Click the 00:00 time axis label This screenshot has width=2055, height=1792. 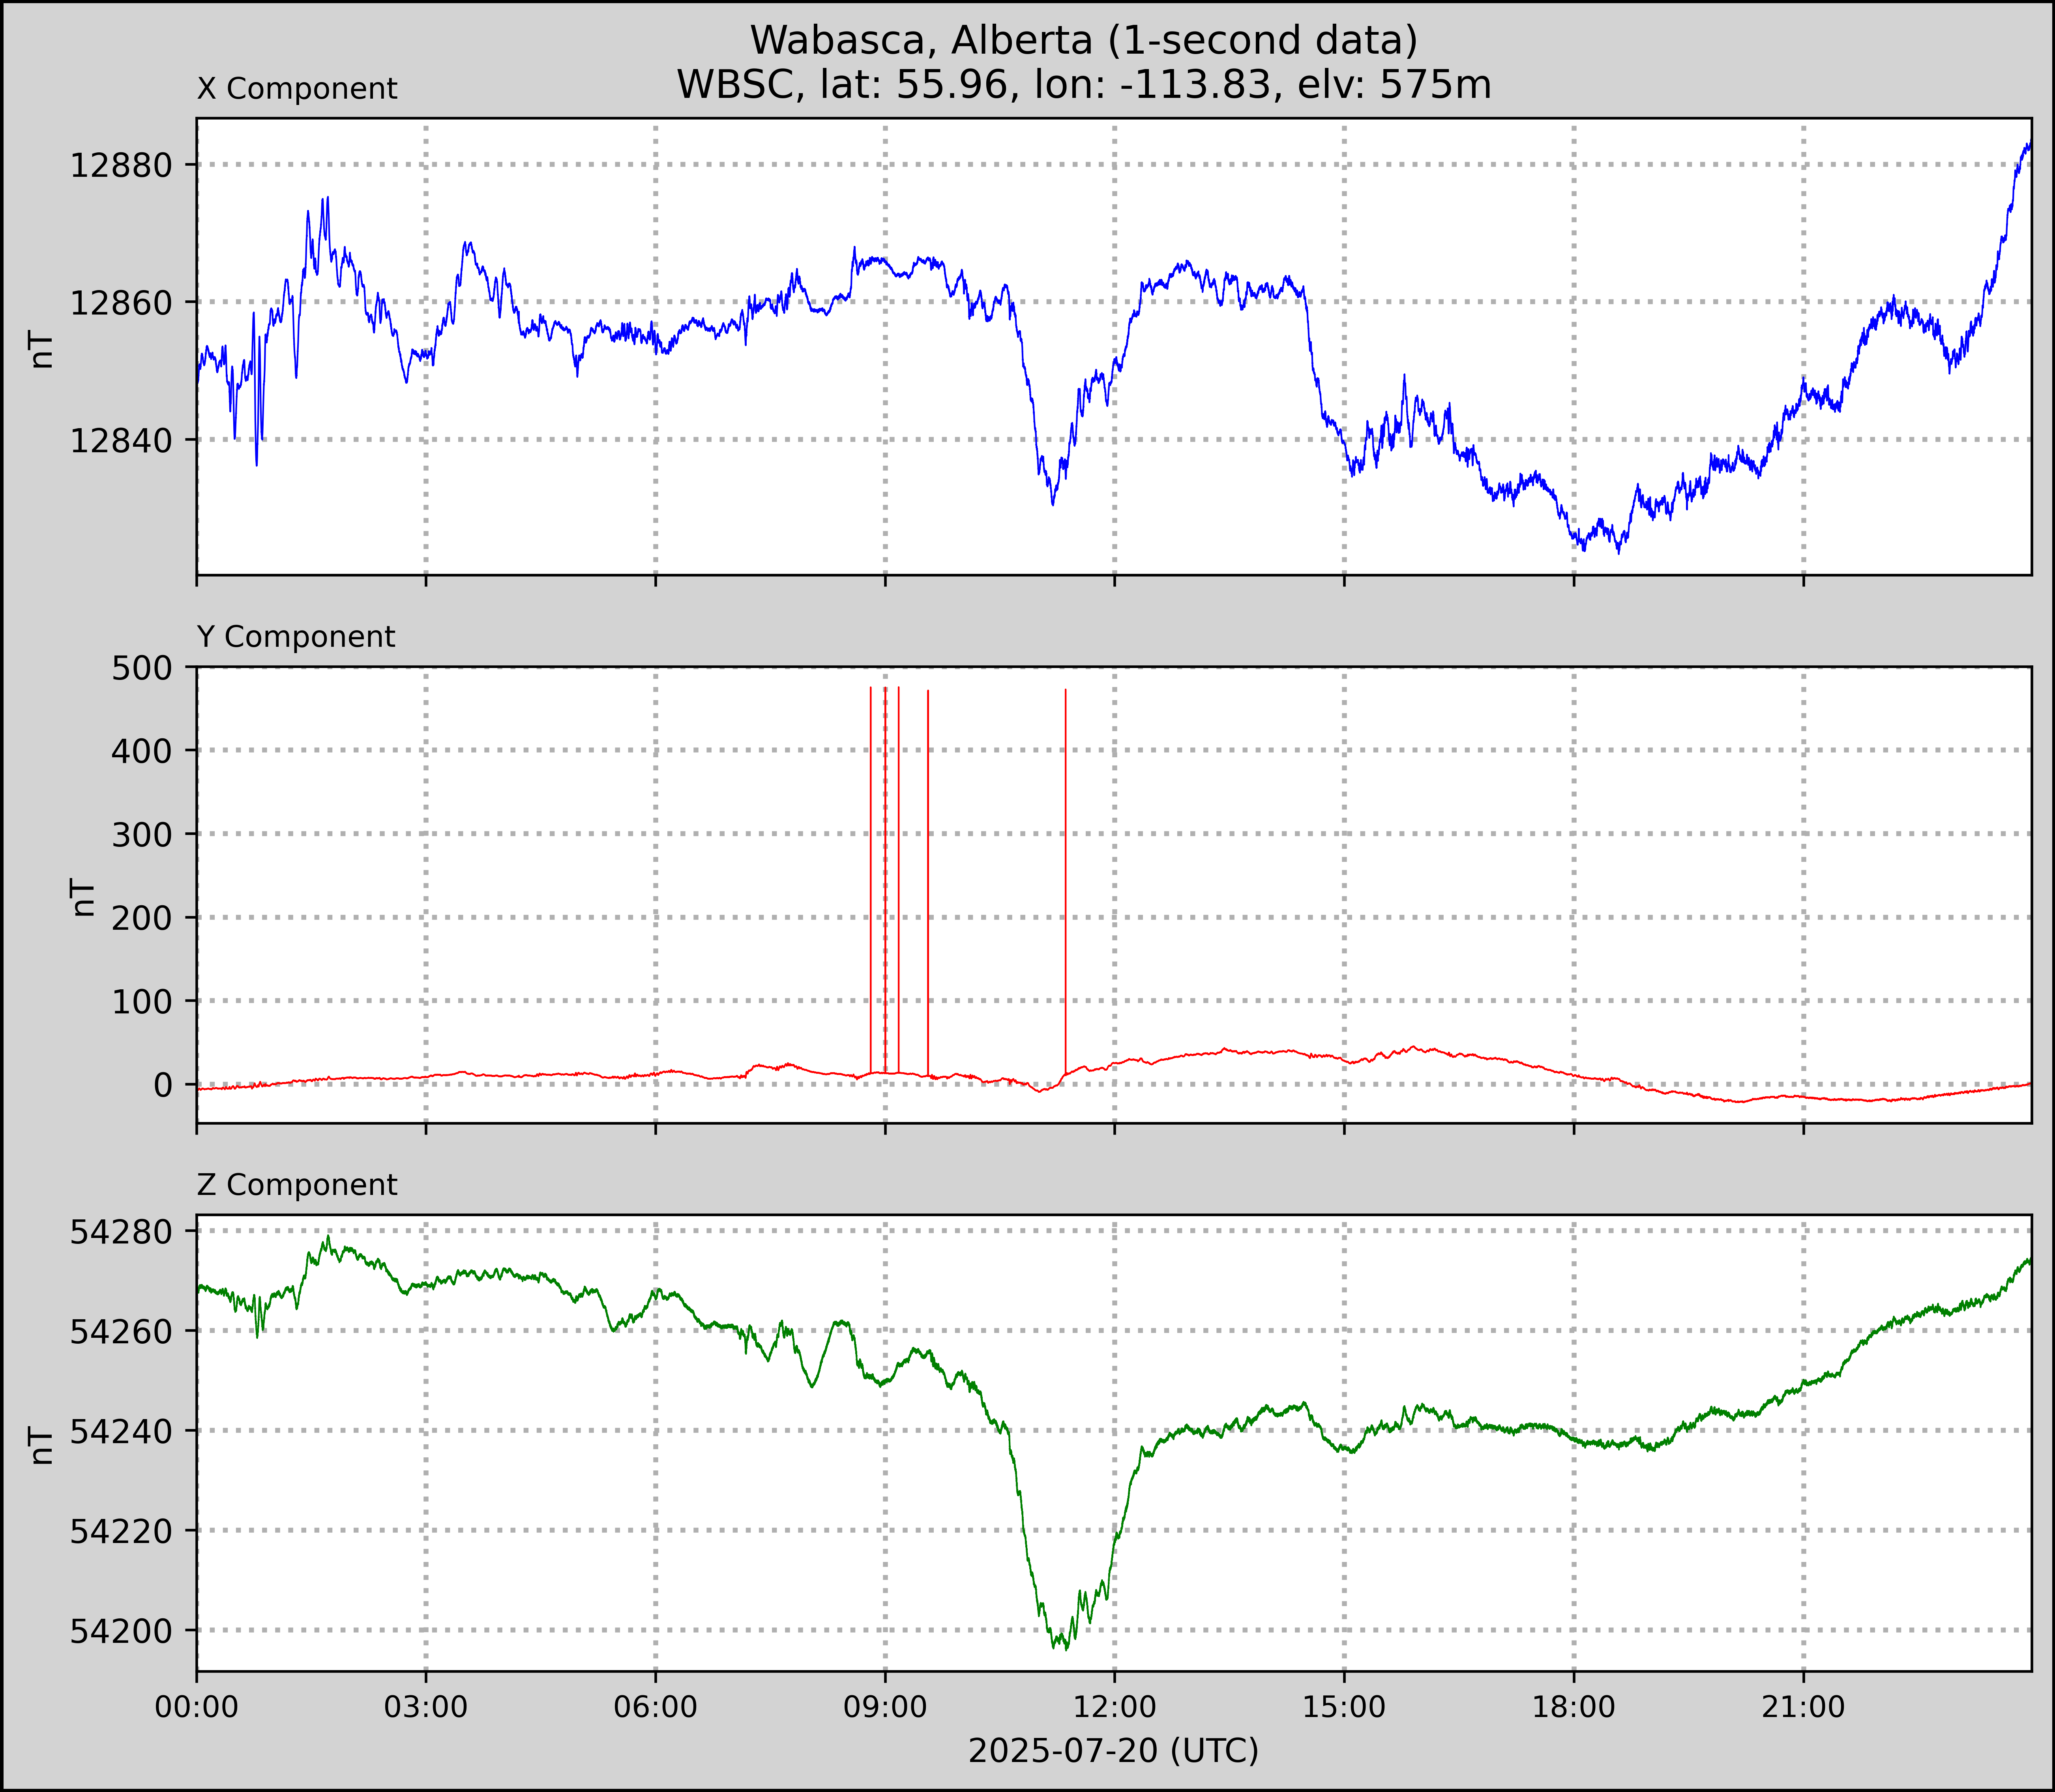click(x=197, y=1707)
